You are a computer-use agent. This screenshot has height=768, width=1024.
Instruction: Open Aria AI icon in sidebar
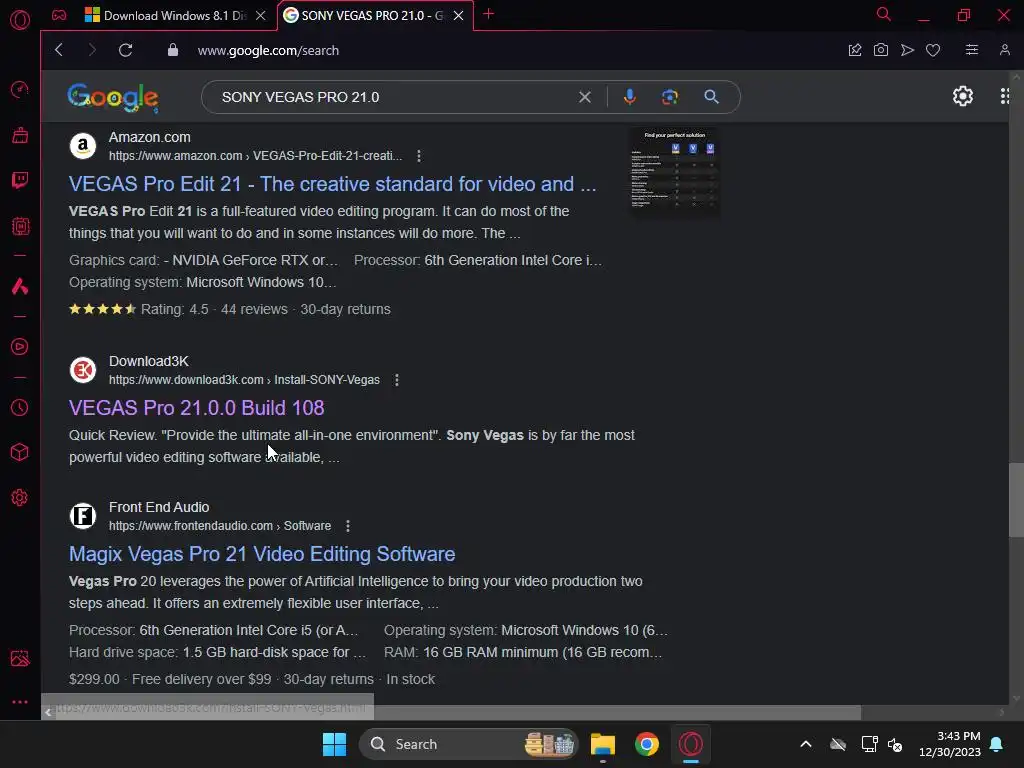pos(20,286)
